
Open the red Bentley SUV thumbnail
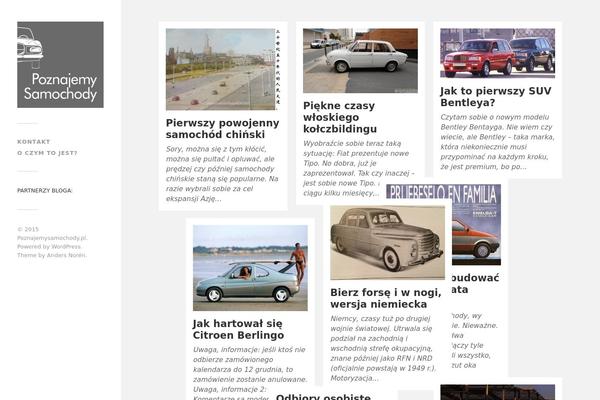(x=497, y=53)
